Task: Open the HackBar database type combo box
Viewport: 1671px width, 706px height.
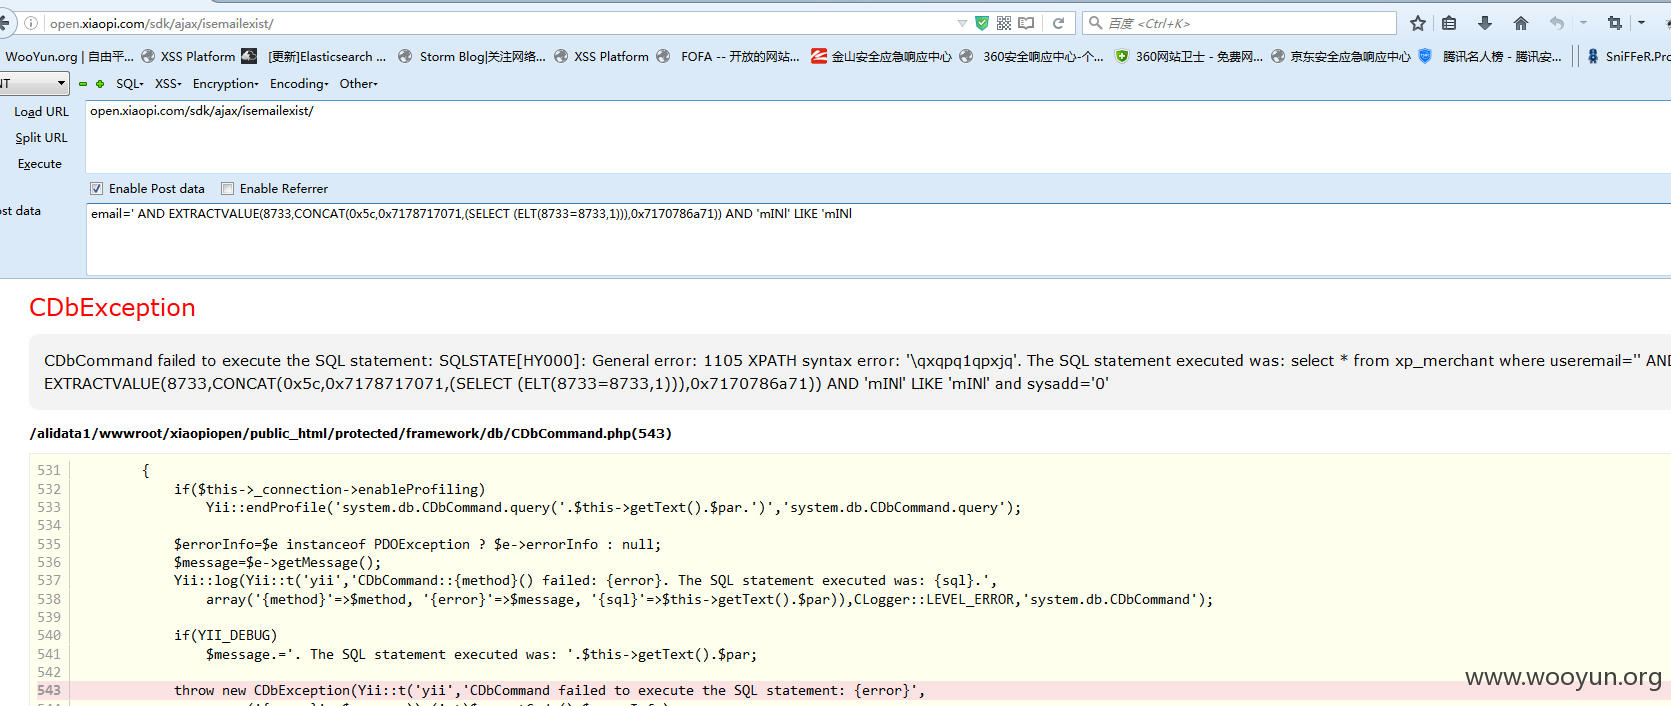Action: coord(34,83)
